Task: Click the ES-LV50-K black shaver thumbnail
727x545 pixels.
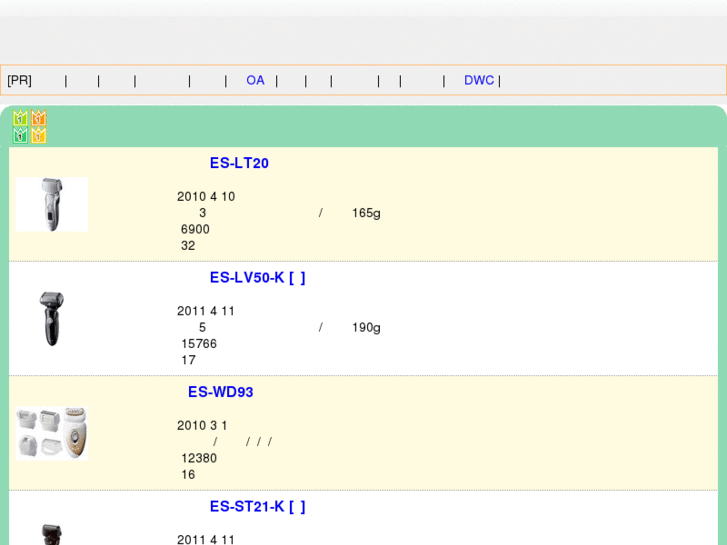Action: 52,319
